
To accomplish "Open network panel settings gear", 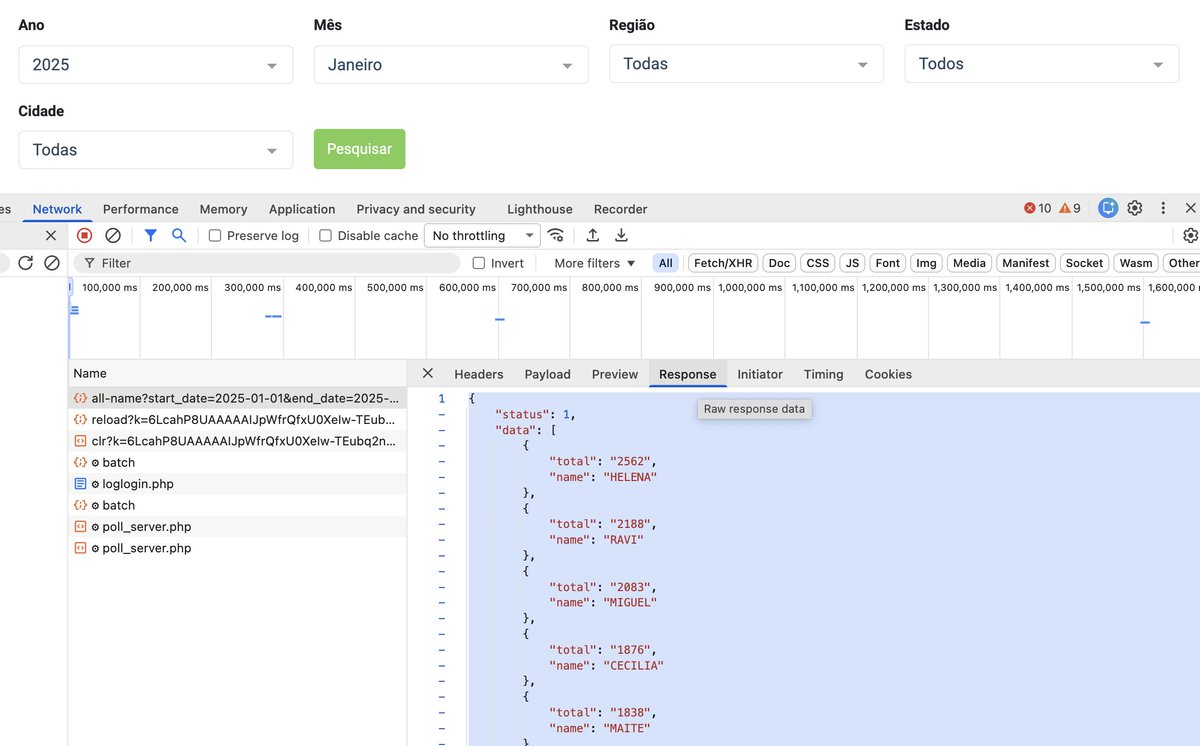I will (x=1190, y=236).
